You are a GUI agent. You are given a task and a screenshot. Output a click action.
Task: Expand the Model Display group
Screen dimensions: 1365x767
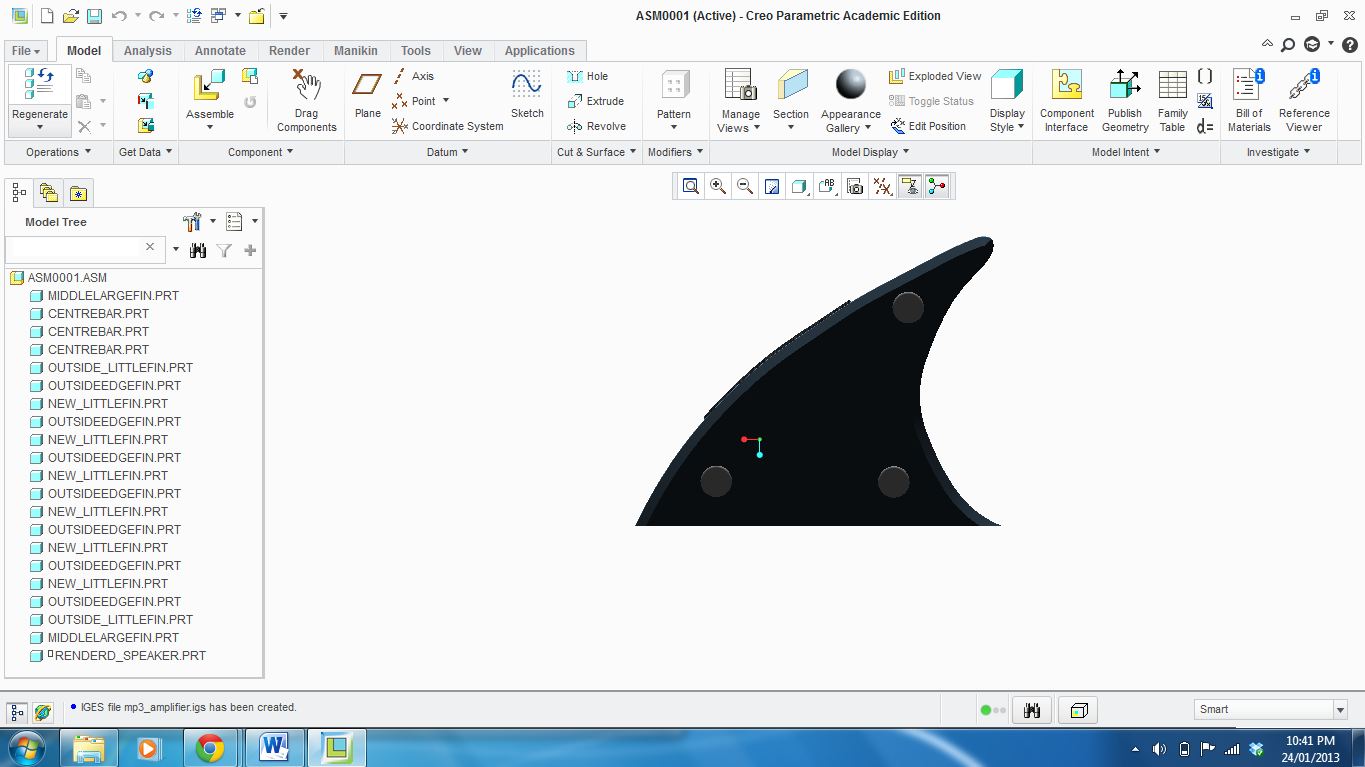point(871,152)
